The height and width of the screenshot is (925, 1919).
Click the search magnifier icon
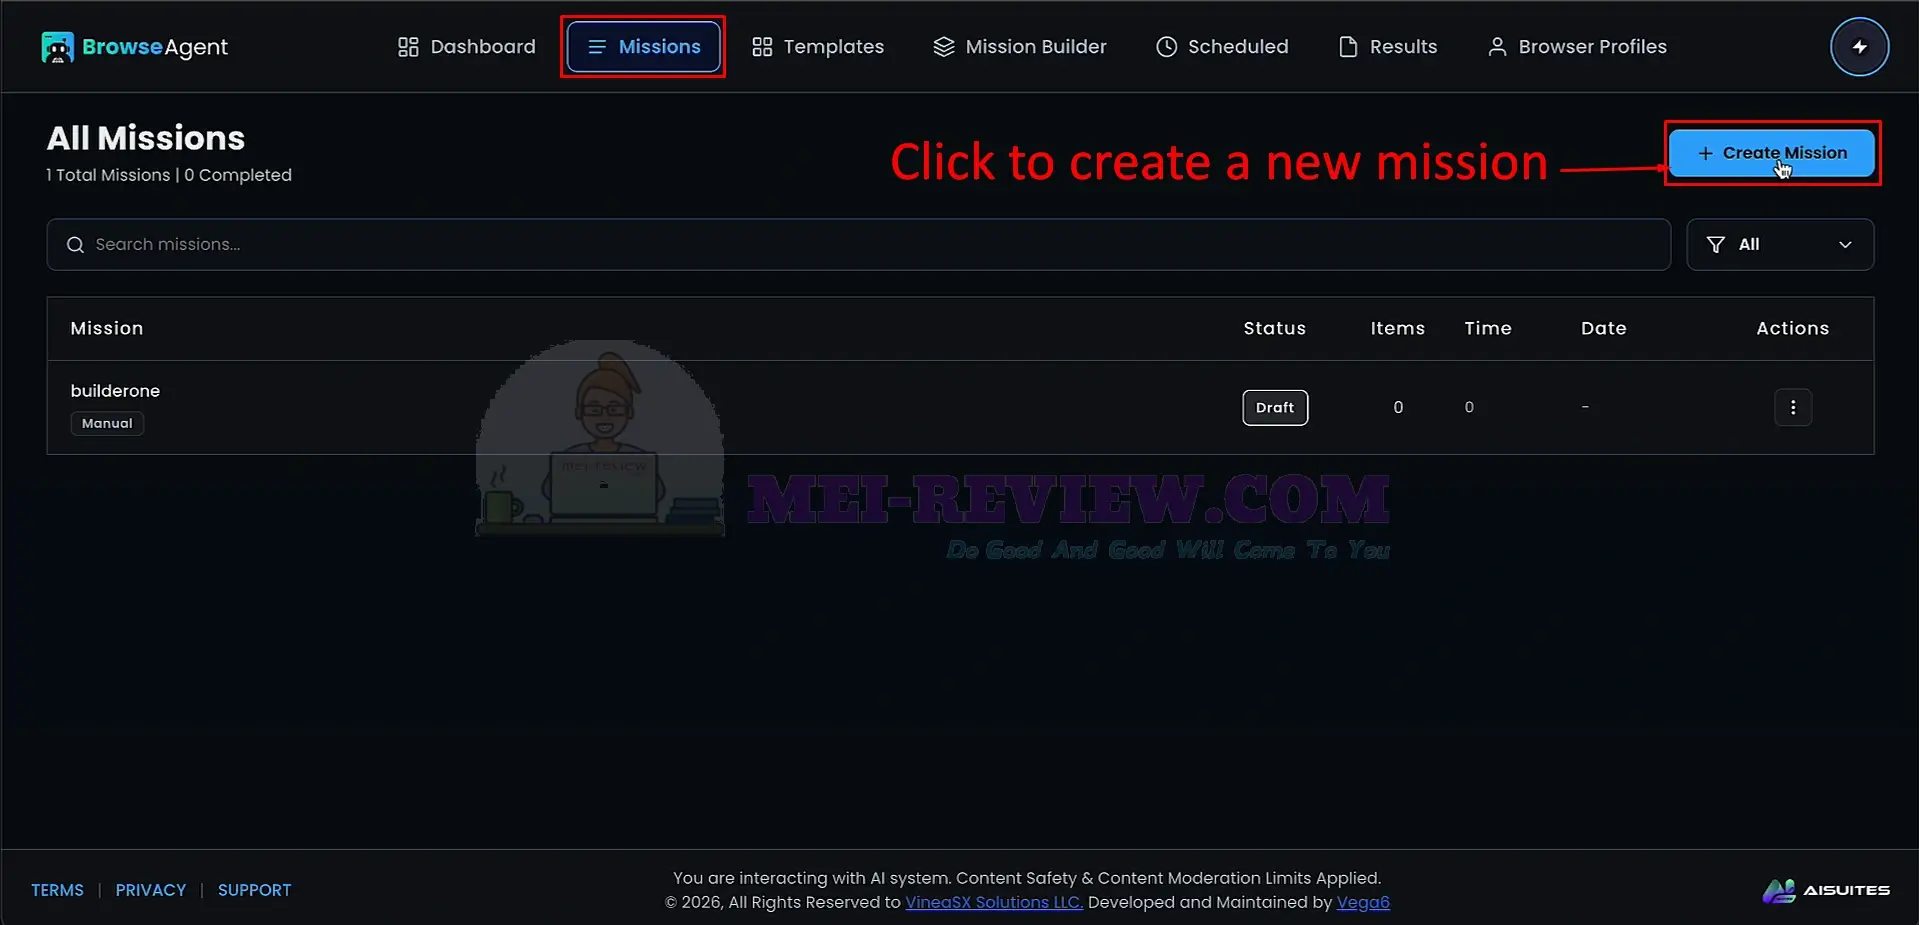coord(75,245)
